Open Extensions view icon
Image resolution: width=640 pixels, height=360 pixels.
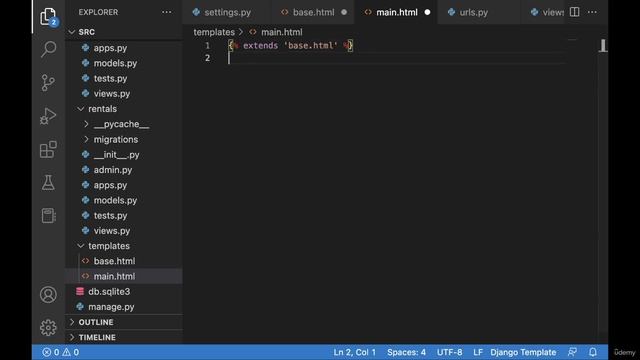click(48, 149)
